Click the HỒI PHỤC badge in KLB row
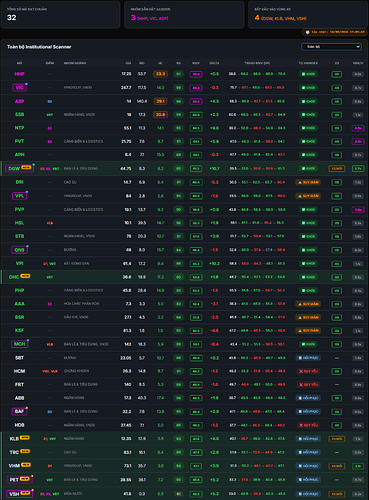 coord(308,439)
